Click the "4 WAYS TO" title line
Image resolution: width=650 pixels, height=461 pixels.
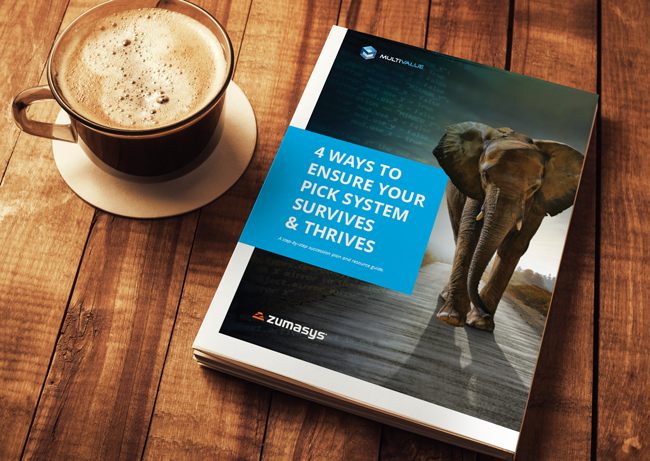358,161
